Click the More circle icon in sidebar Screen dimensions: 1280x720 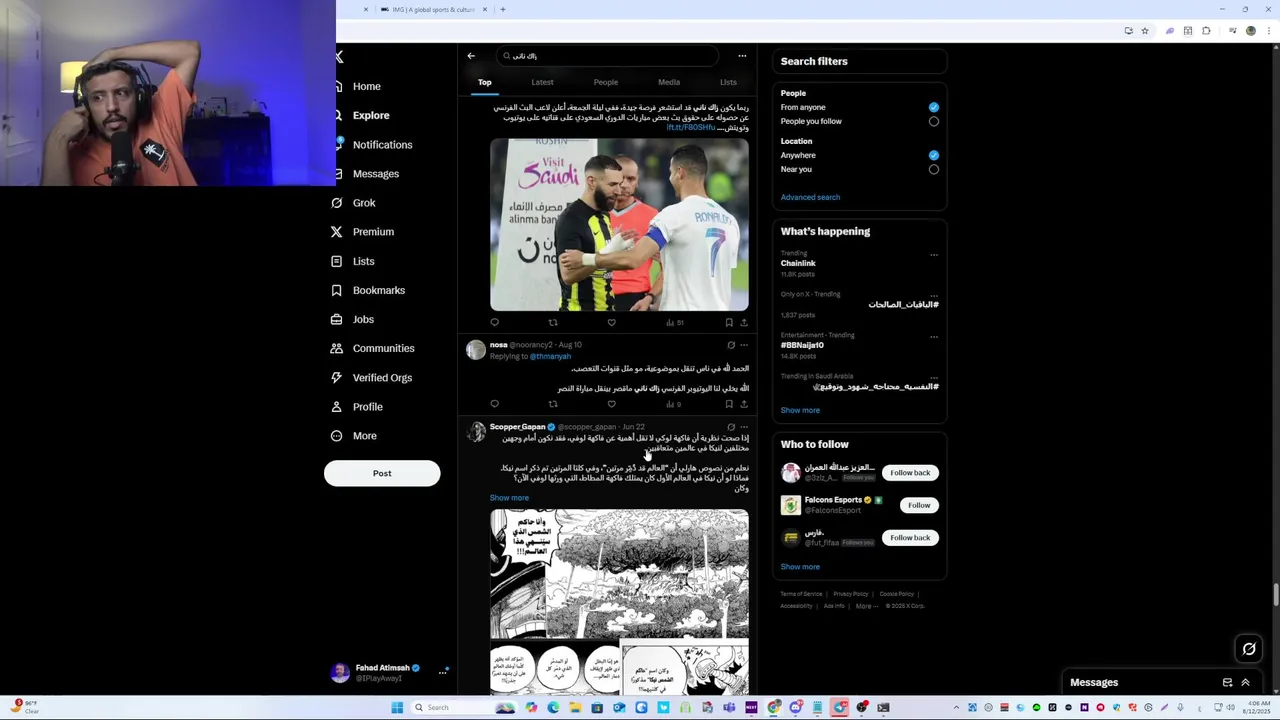[x=337, y=436]
